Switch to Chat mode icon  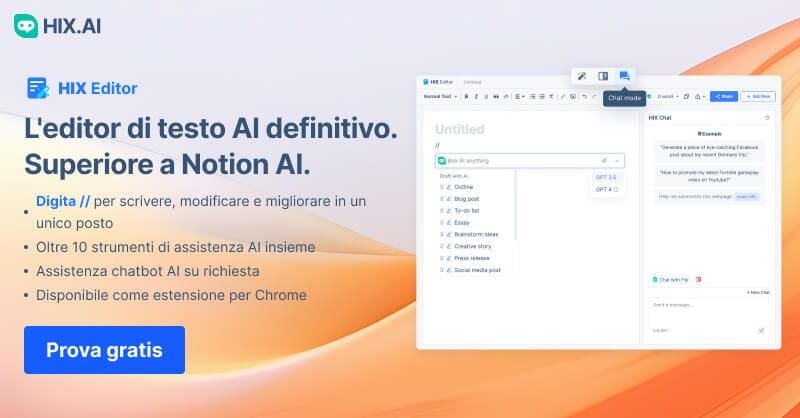[624, 76]
